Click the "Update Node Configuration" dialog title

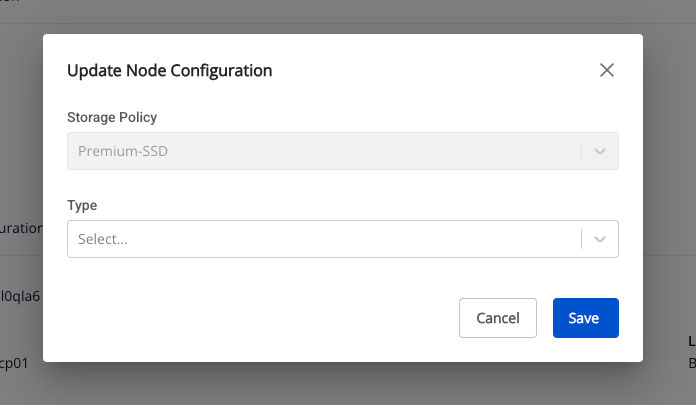pos(169,70)
